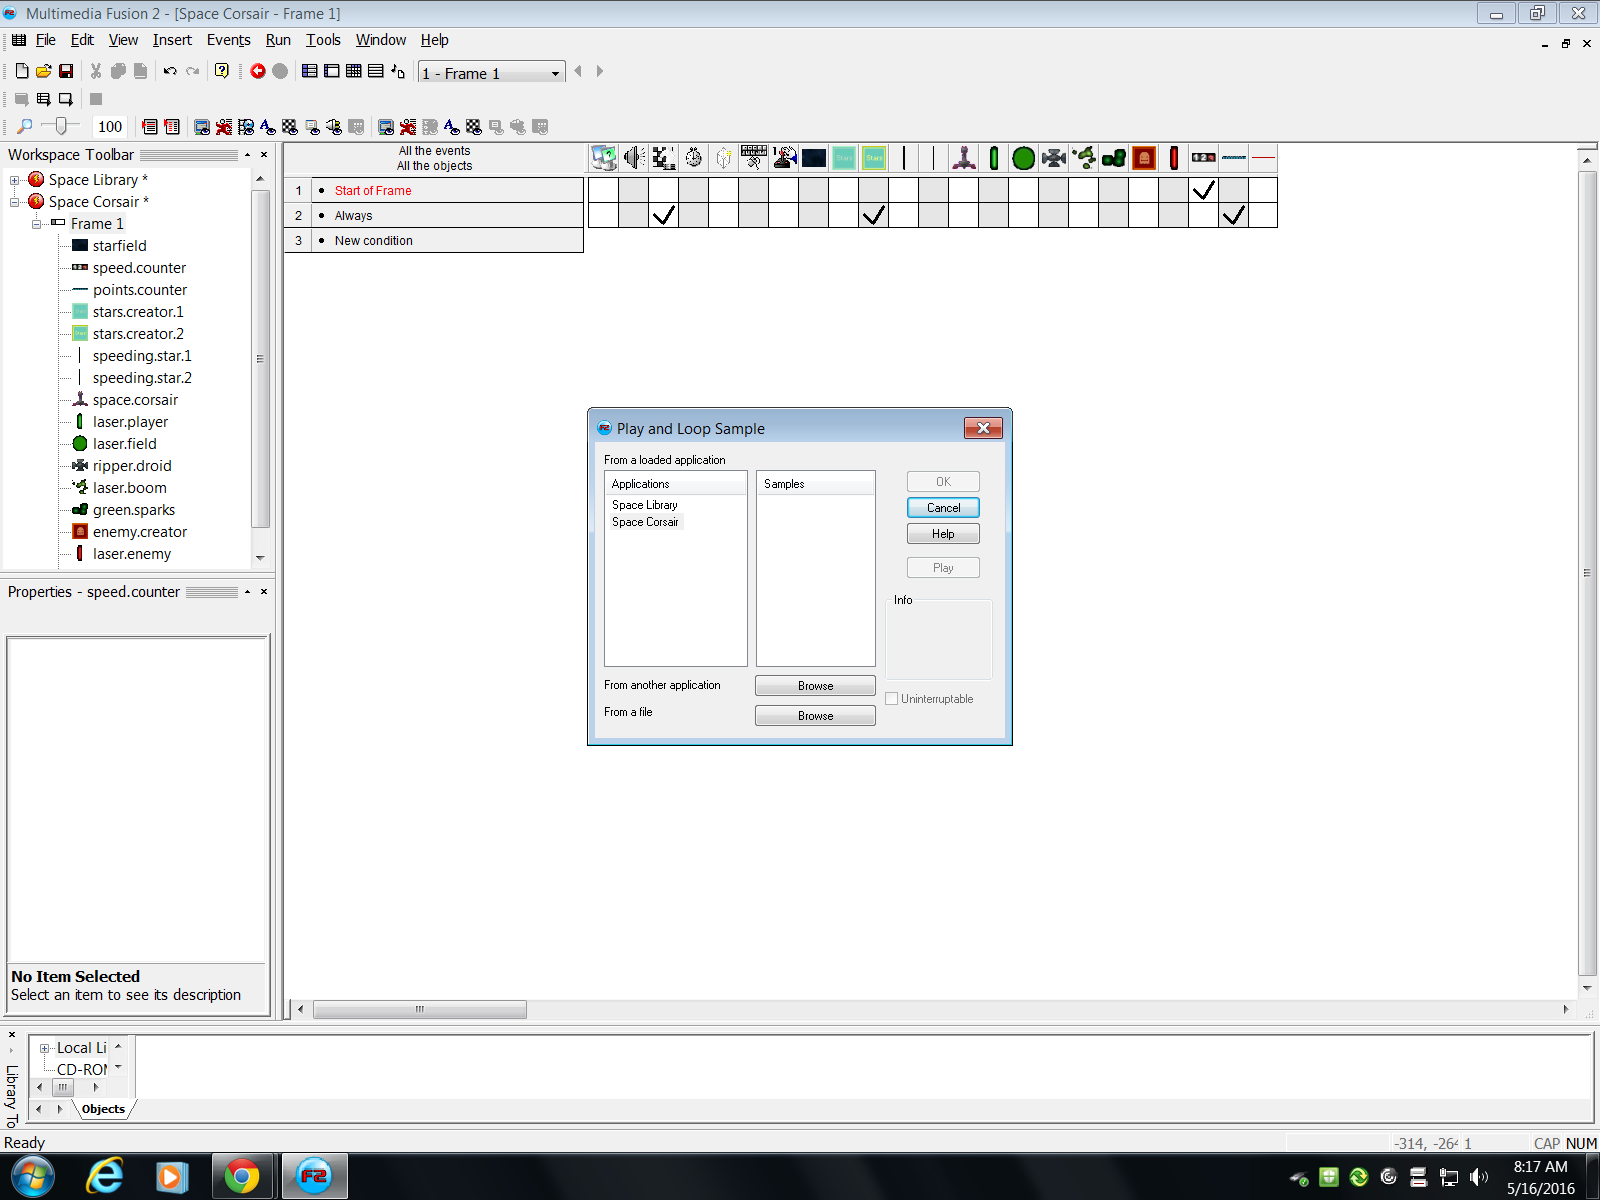Screen dimensions: 1600x1200
Task: Close the Play and Loop Sample dialog
Action: click(983, 428)
